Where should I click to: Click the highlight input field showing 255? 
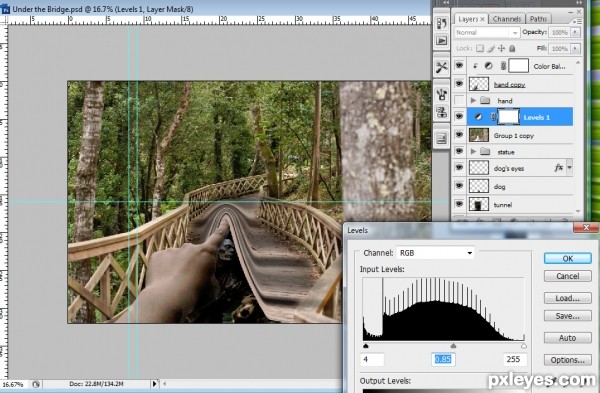[x=515, y=359]
